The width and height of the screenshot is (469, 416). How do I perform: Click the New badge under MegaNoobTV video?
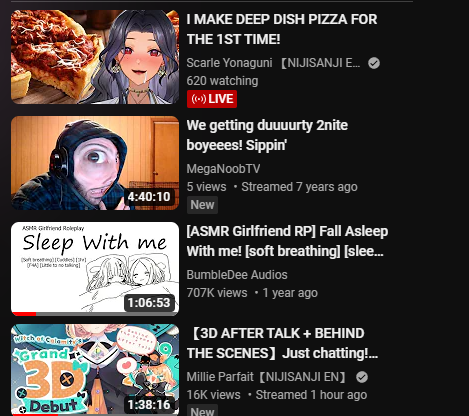pos(202,205)
